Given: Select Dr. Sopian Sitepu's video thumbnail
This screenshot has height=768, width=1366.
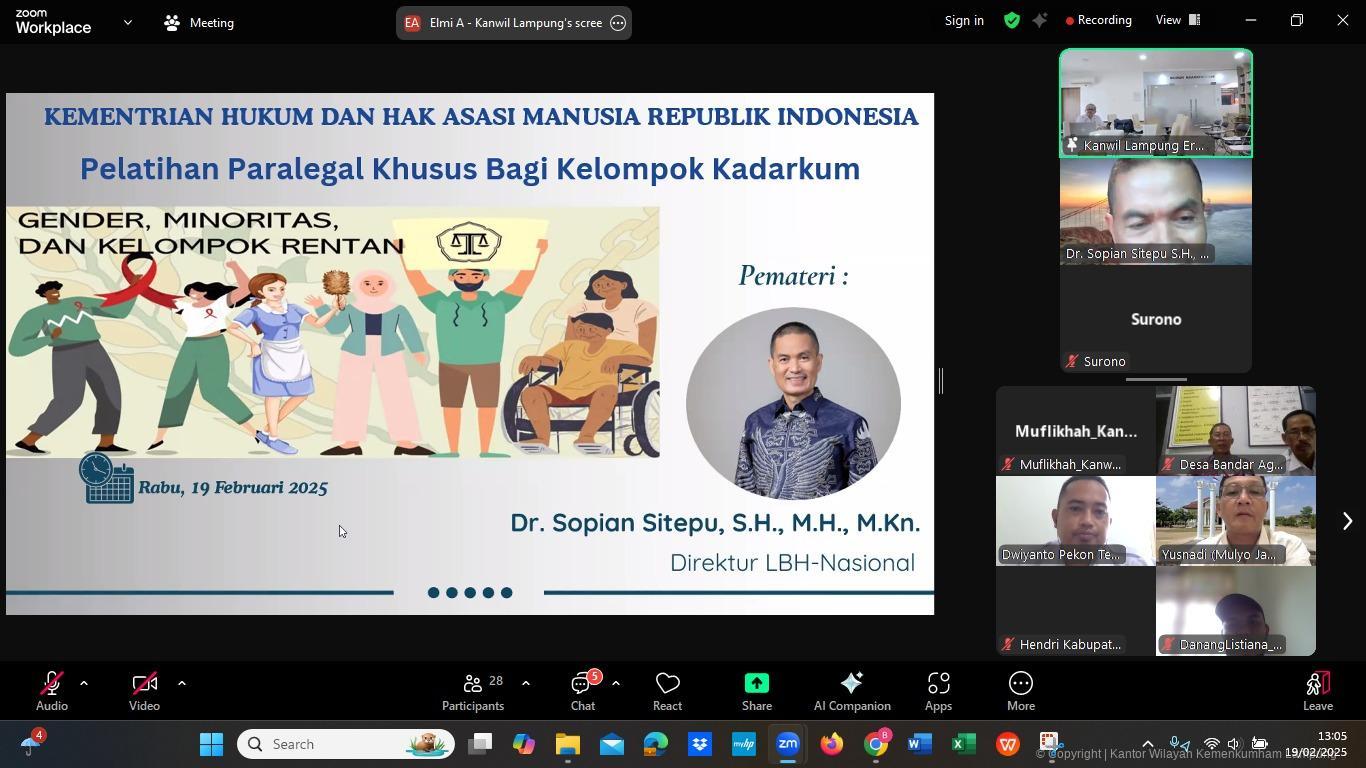Looking at the screenshot, I should 1155,212.
